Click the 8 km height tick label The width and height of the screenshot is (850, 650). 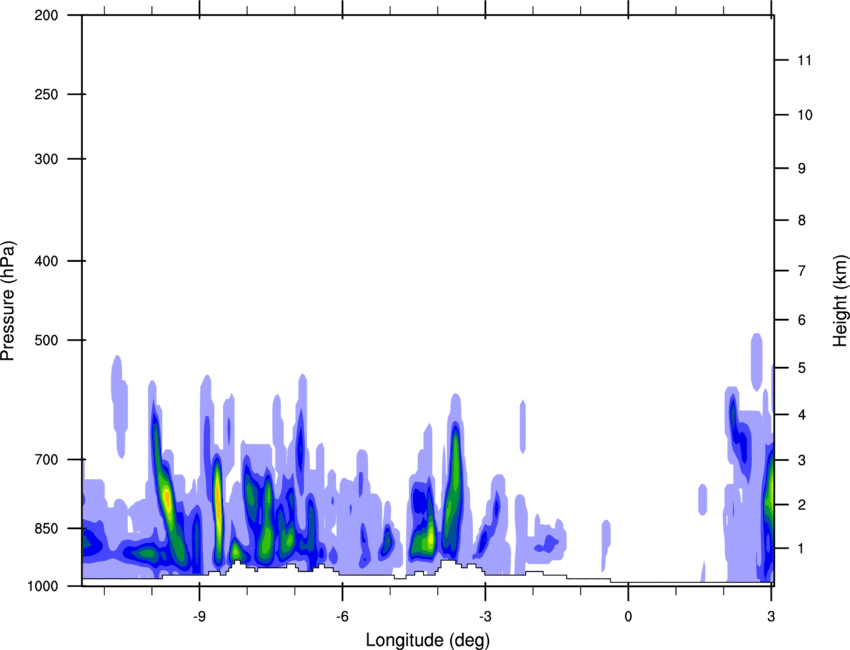coord(802,220)
